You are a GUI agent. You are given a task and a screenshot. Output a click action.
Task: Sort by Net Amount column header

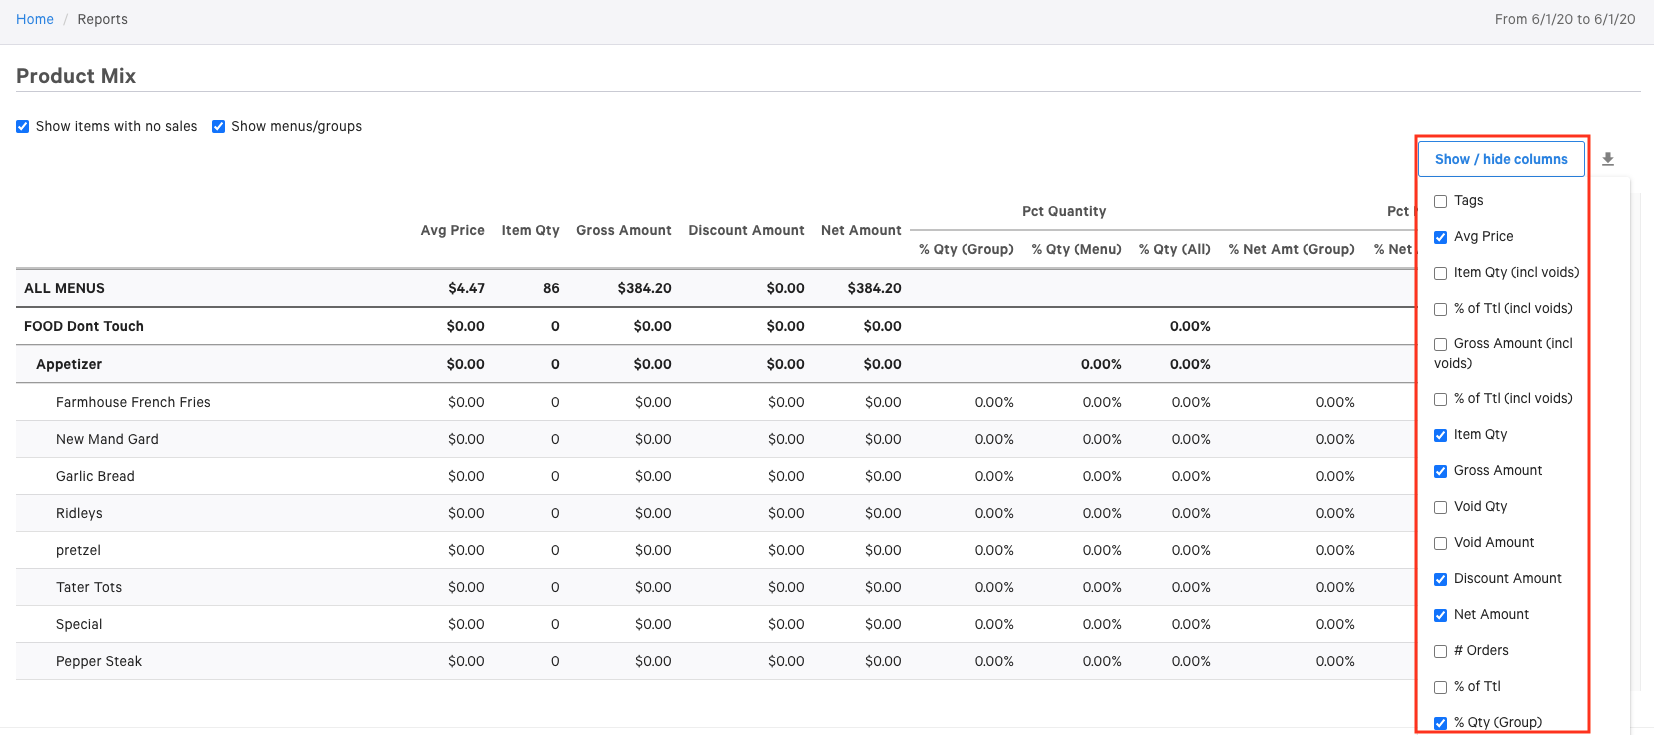click(861, 230)
